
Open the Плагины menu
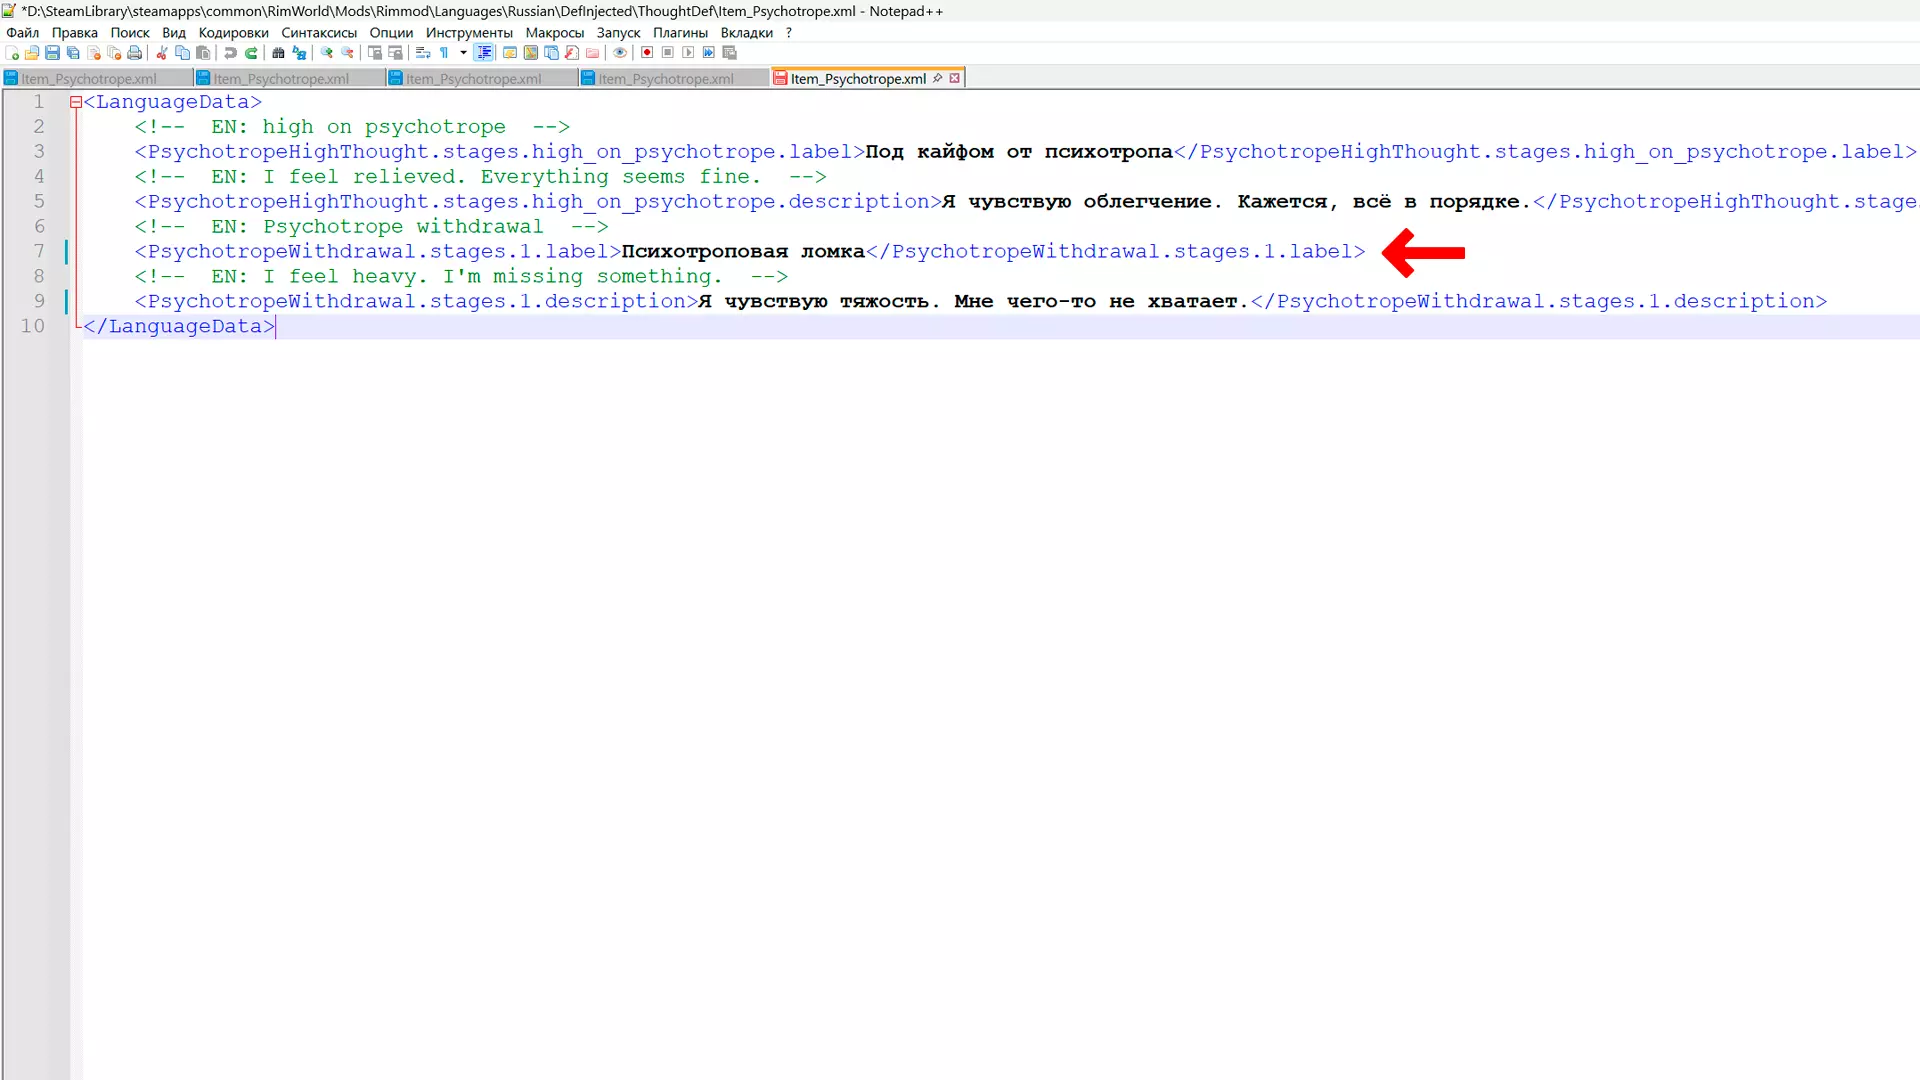680,32
